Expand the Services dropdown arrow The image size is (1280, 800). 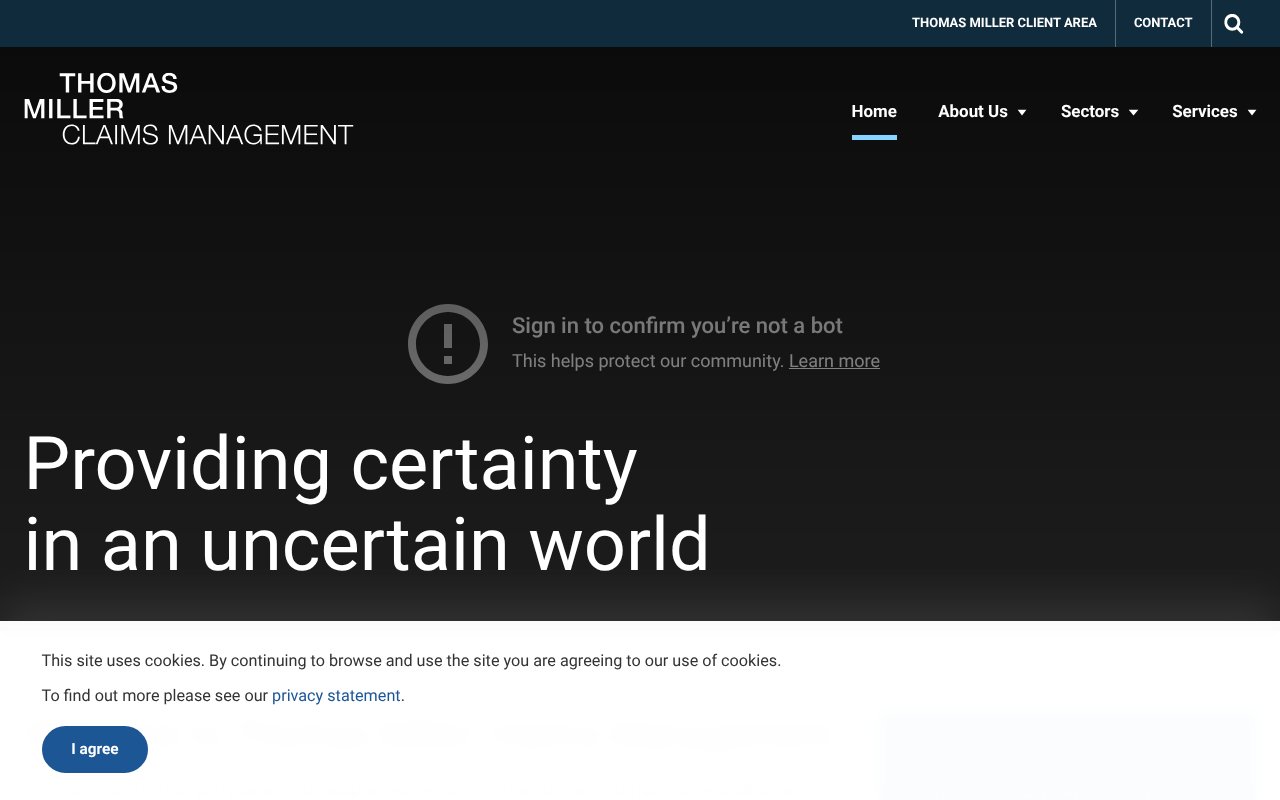coord(1251,112)
